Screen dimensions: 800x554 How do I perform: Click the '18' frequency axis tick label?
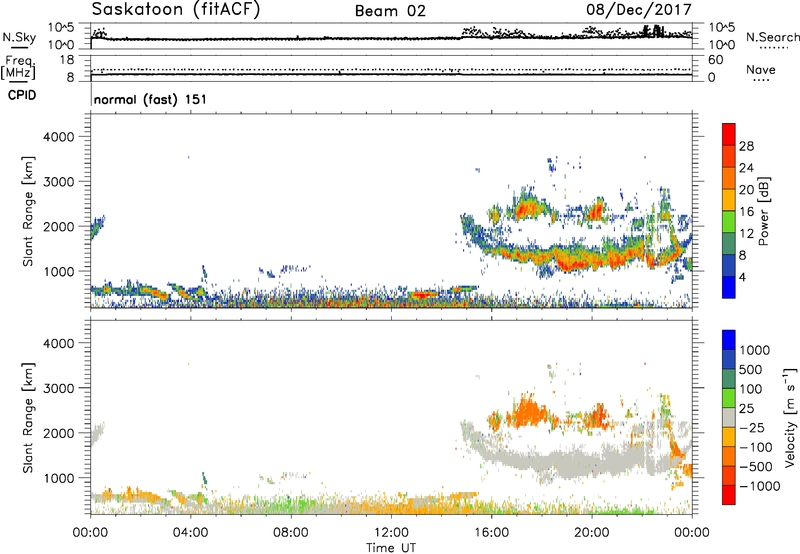(x=67, y=60)
